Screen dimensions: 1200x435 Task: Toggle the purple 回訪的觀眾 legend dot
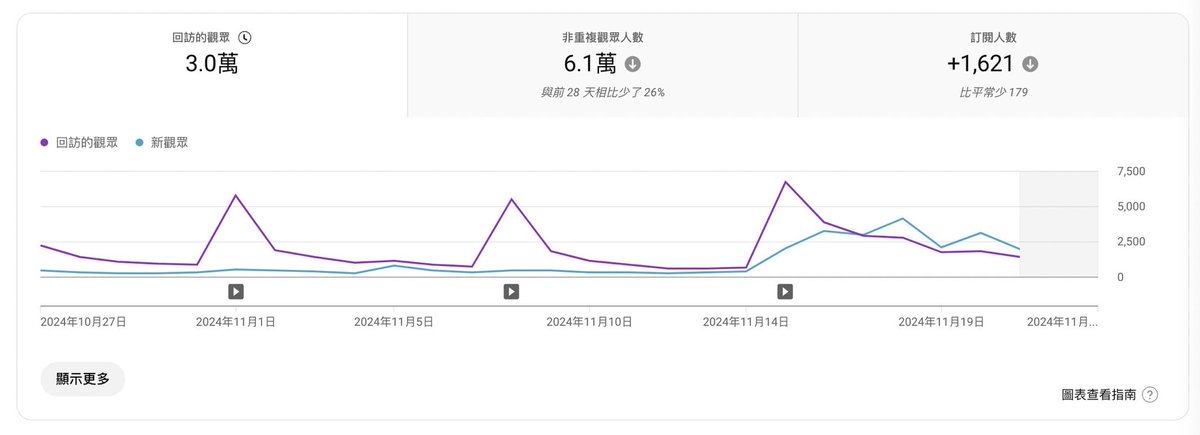[45, 143]
